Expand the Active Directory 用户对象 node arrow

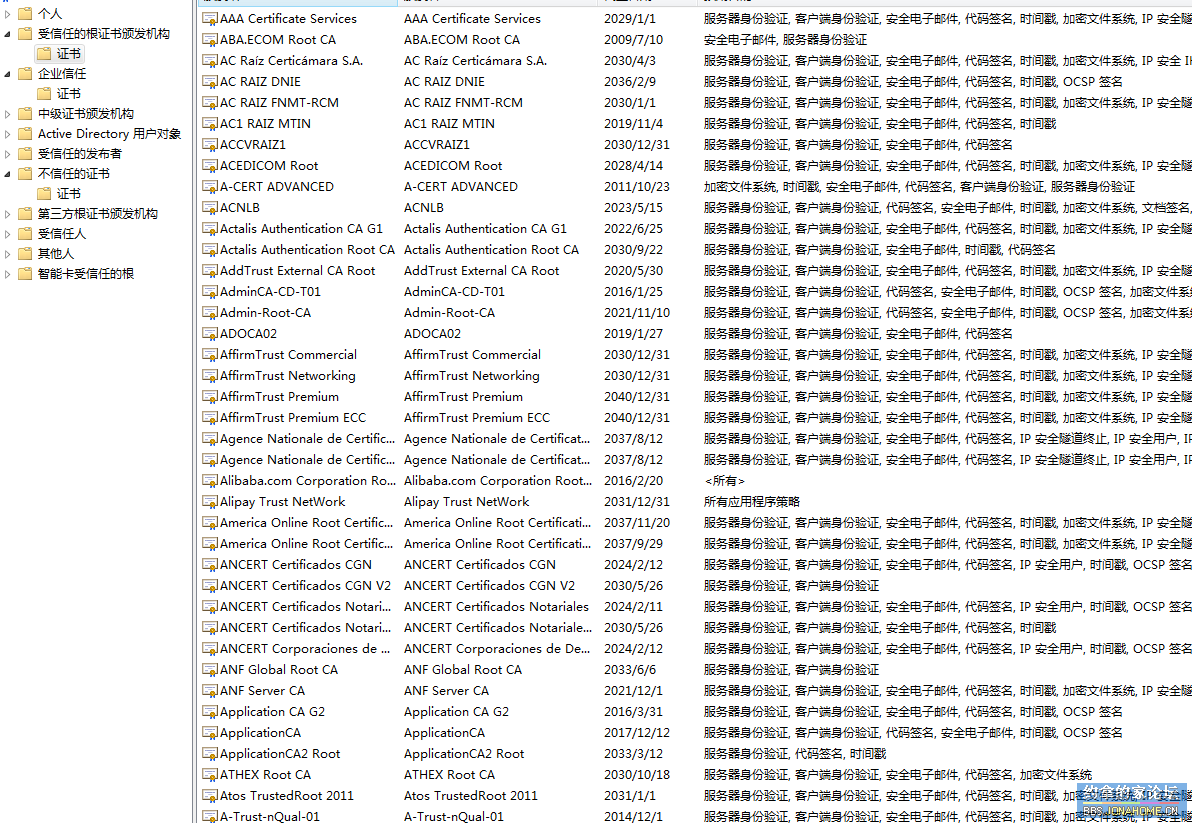click(x=8, y=134)
